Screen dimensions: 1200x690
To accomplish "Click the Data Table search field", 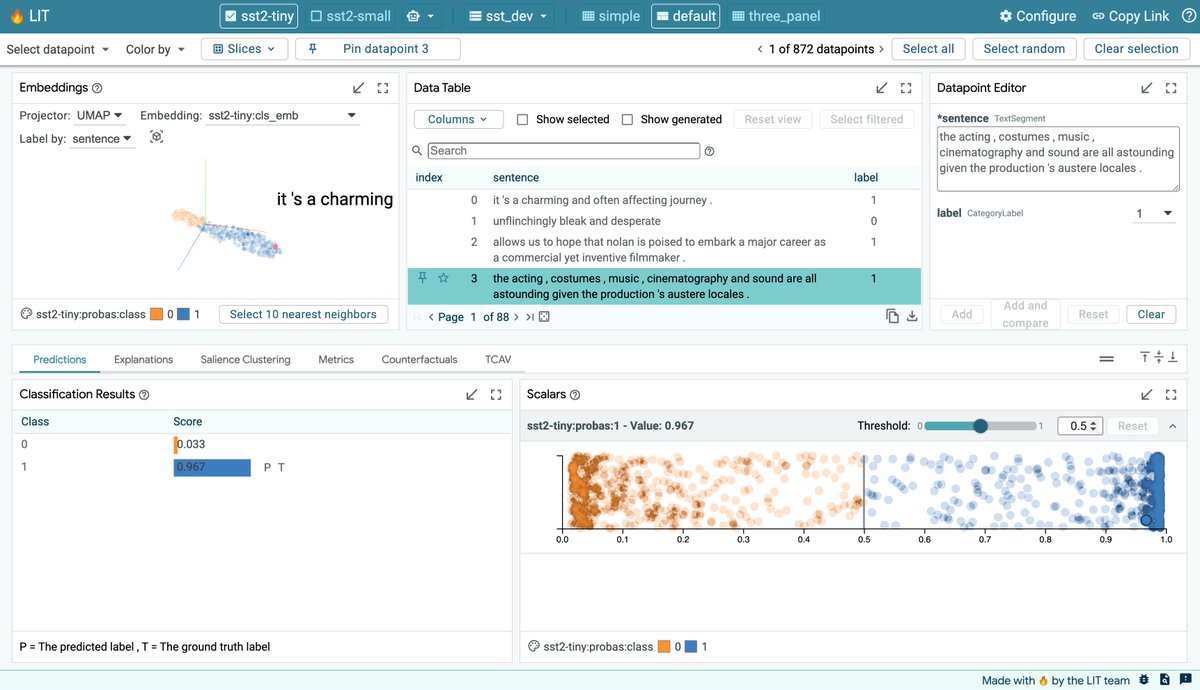I will pyautogui.click(x=564, y=151).
